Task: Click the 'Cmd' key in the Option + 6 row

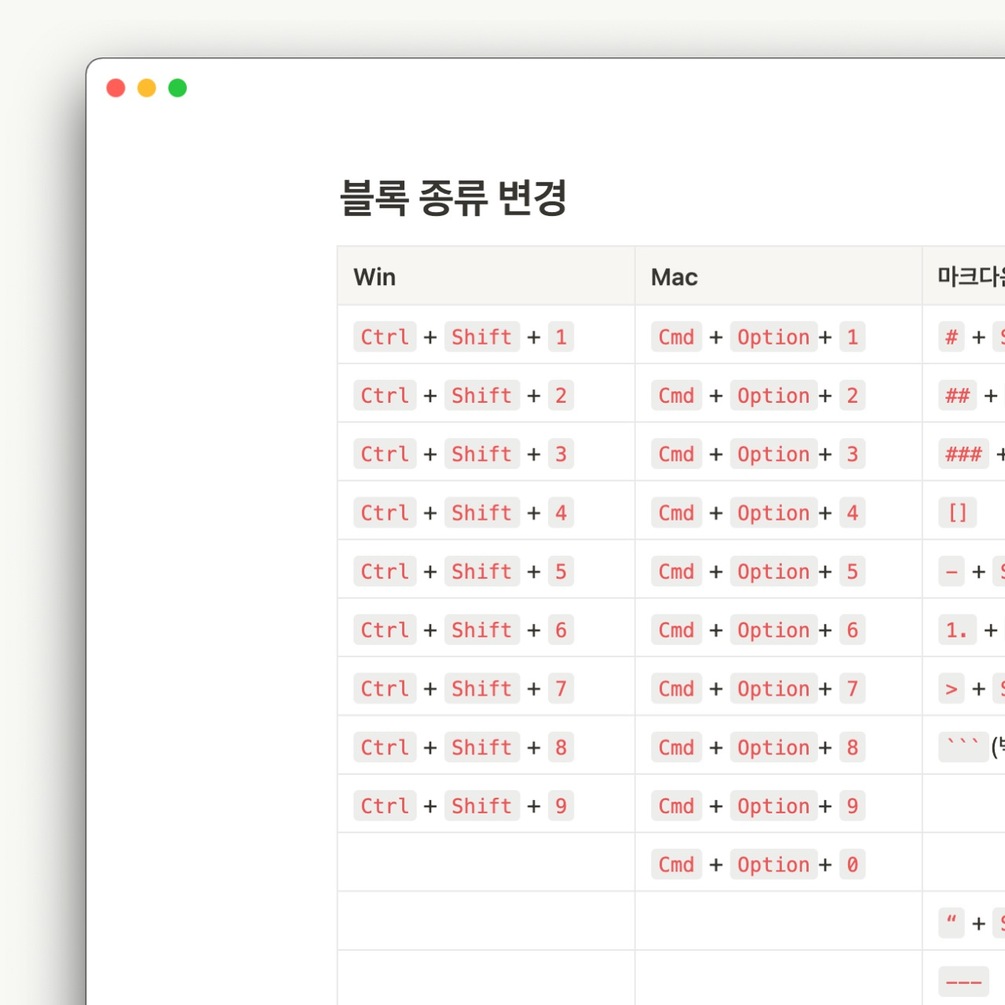Action: pyautogui.click(x=676, y=630)
